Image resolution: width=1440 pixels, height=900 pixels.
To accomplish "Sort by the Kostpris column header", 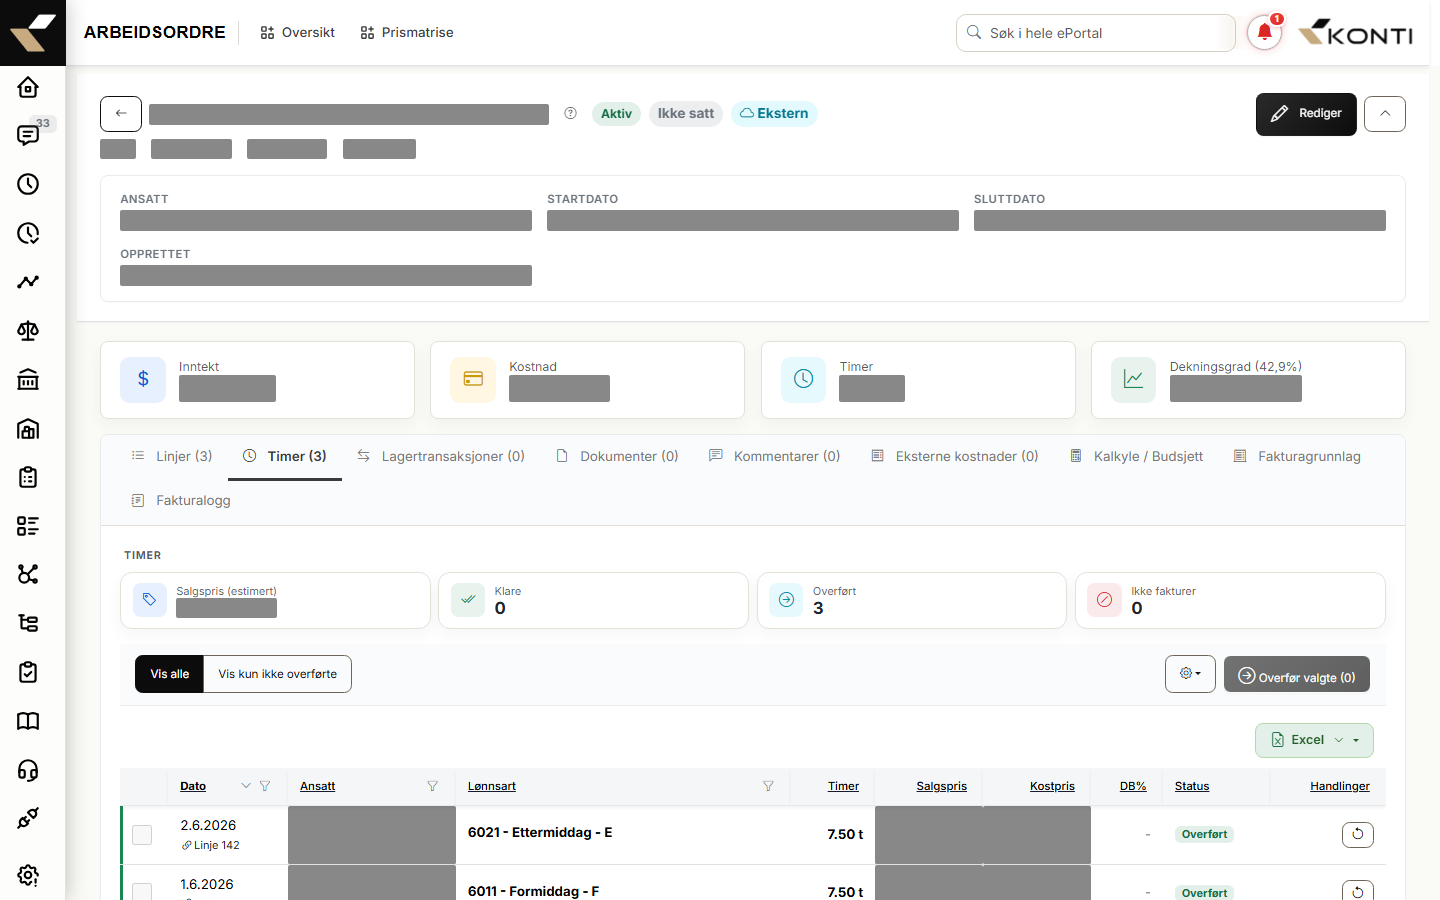I will (x=1052, y=786).
